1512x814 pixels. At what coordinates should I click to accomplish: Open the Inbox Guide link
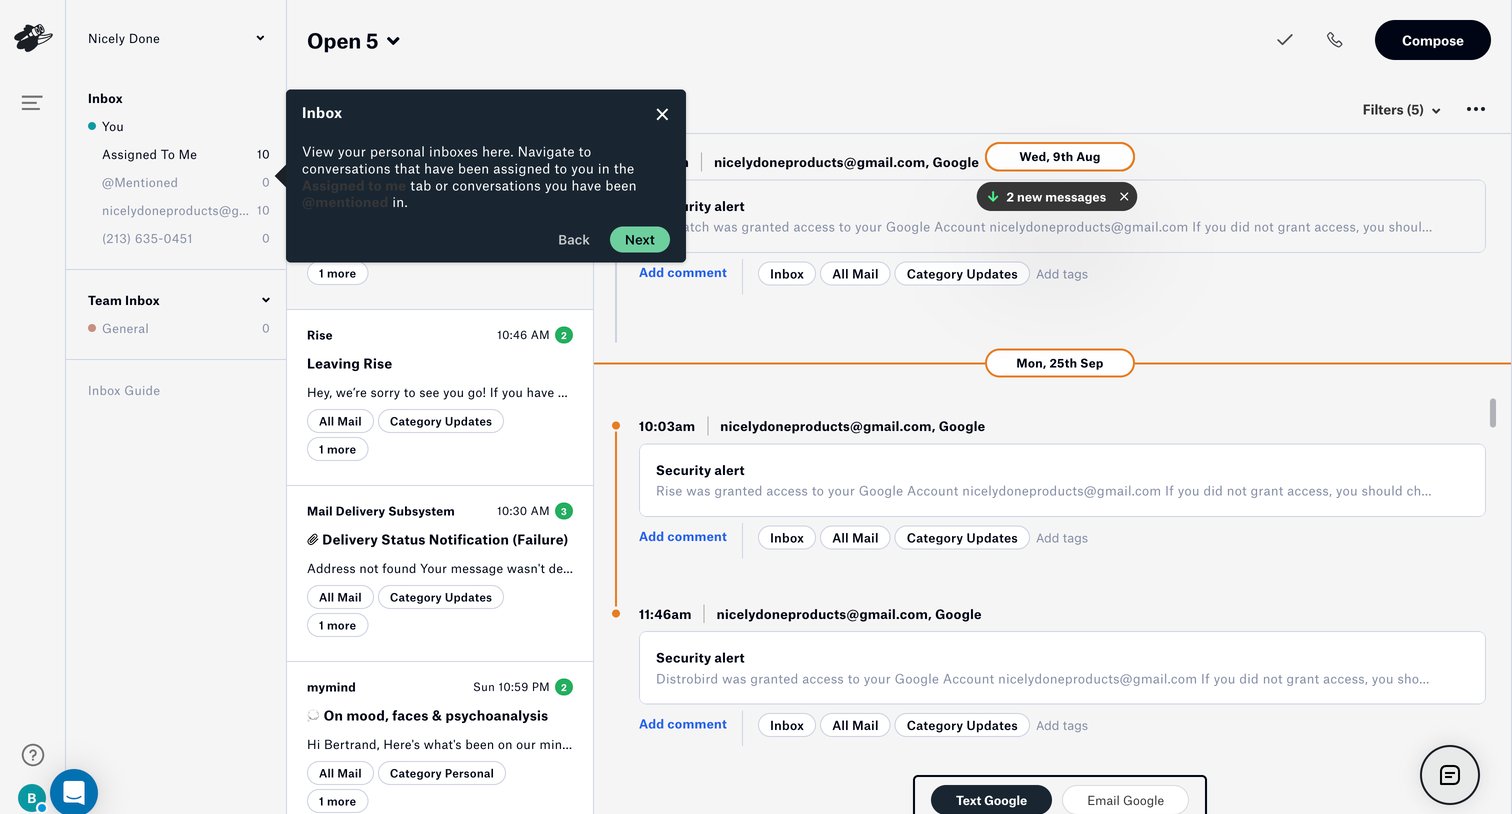click(x=124, y=391)
